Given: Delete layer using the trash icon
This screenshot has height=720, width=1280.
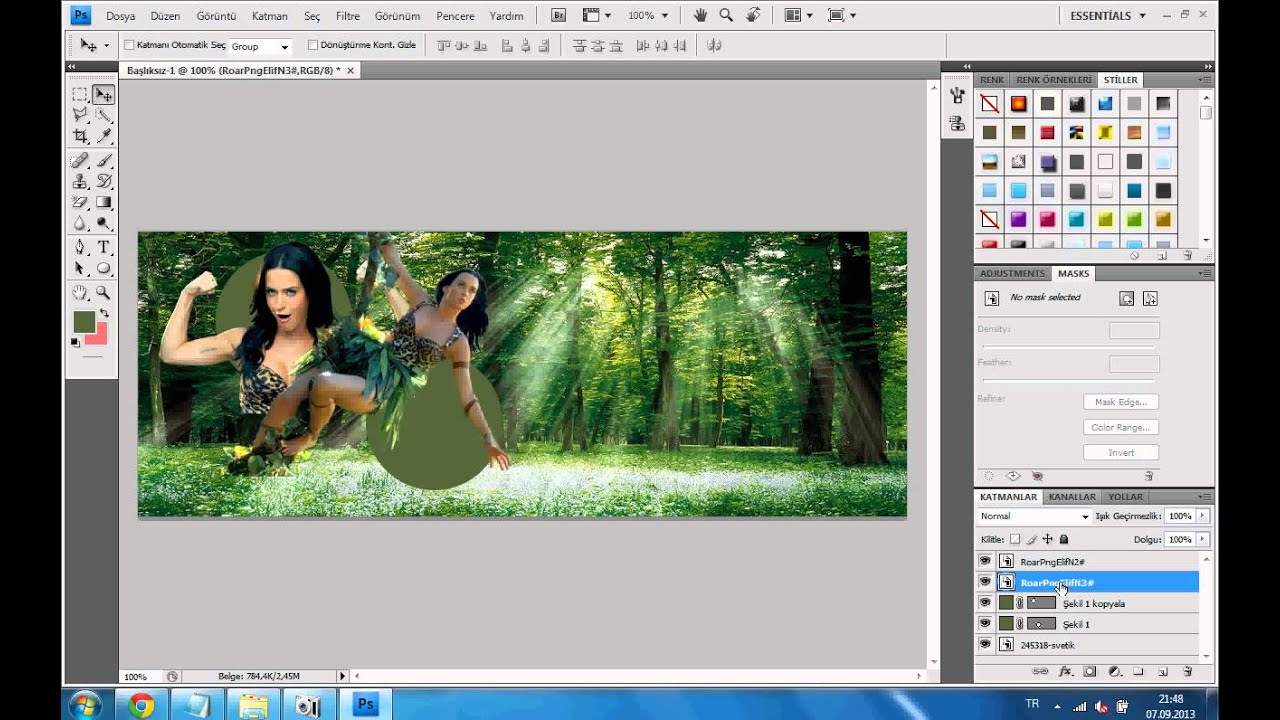Looking at the screenshot, I should pyautogui.click(x=1188, y=672).
